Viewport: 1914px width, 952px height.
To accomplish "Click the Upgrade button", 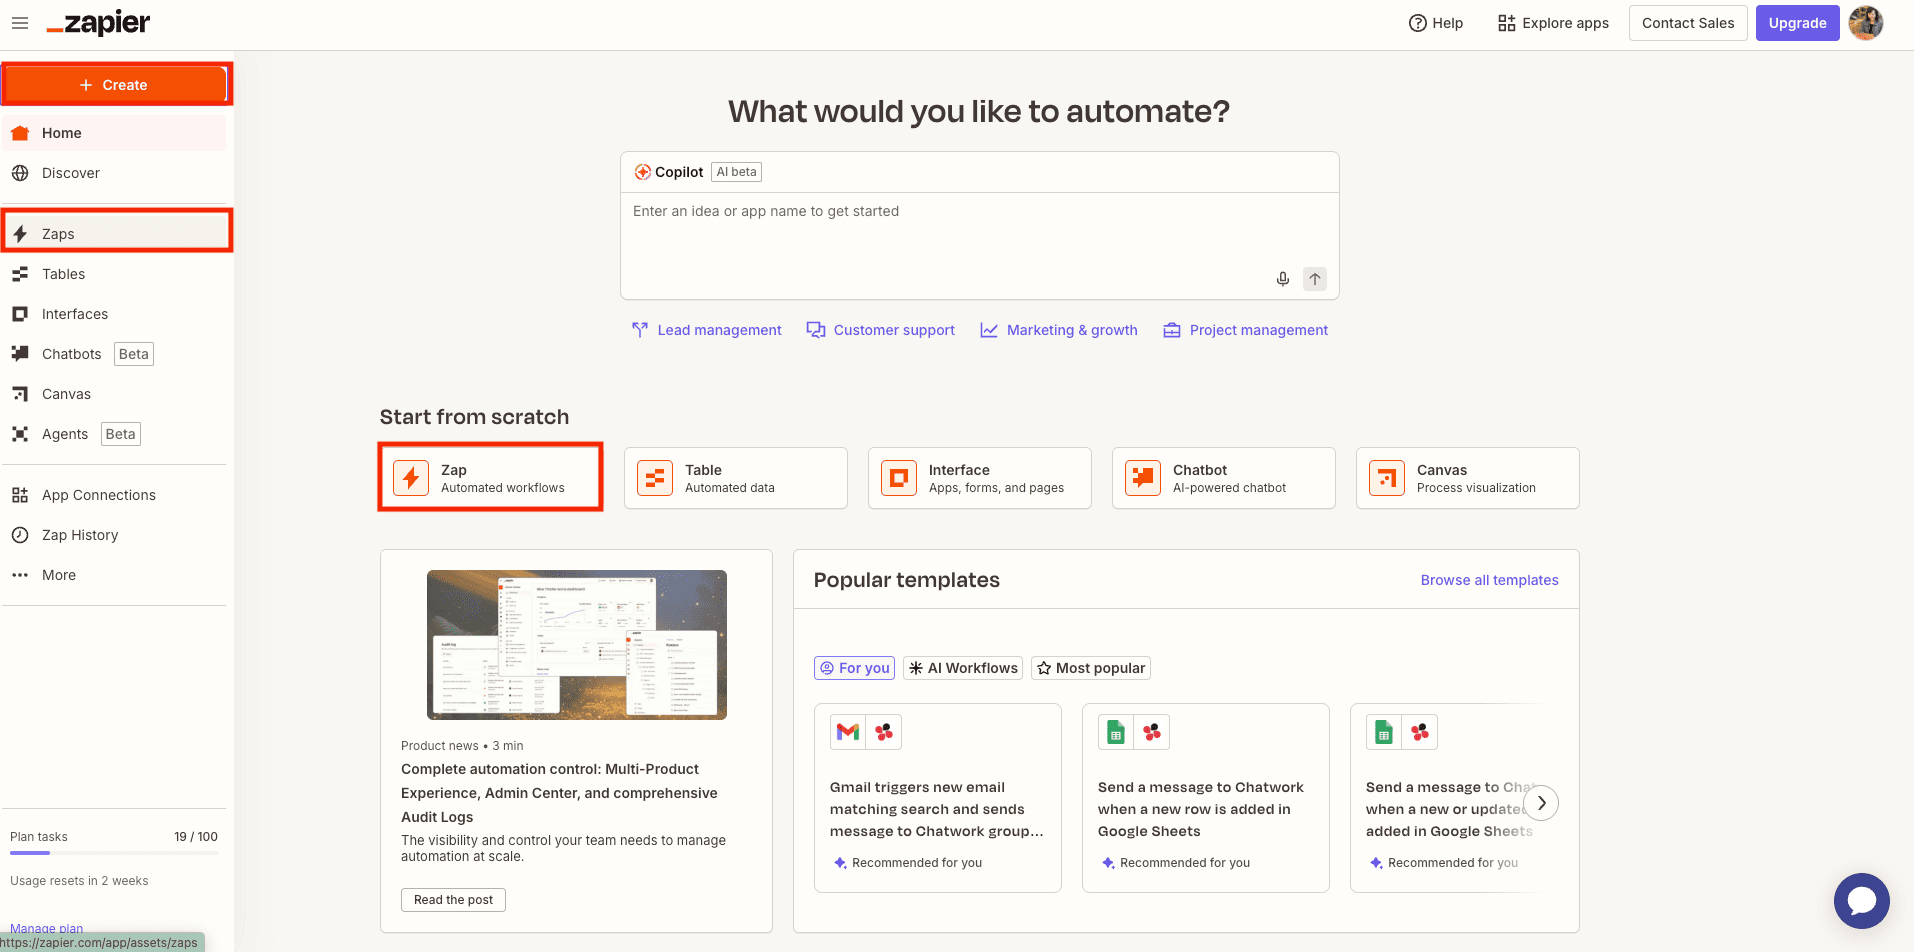I will click(1797, 23).
